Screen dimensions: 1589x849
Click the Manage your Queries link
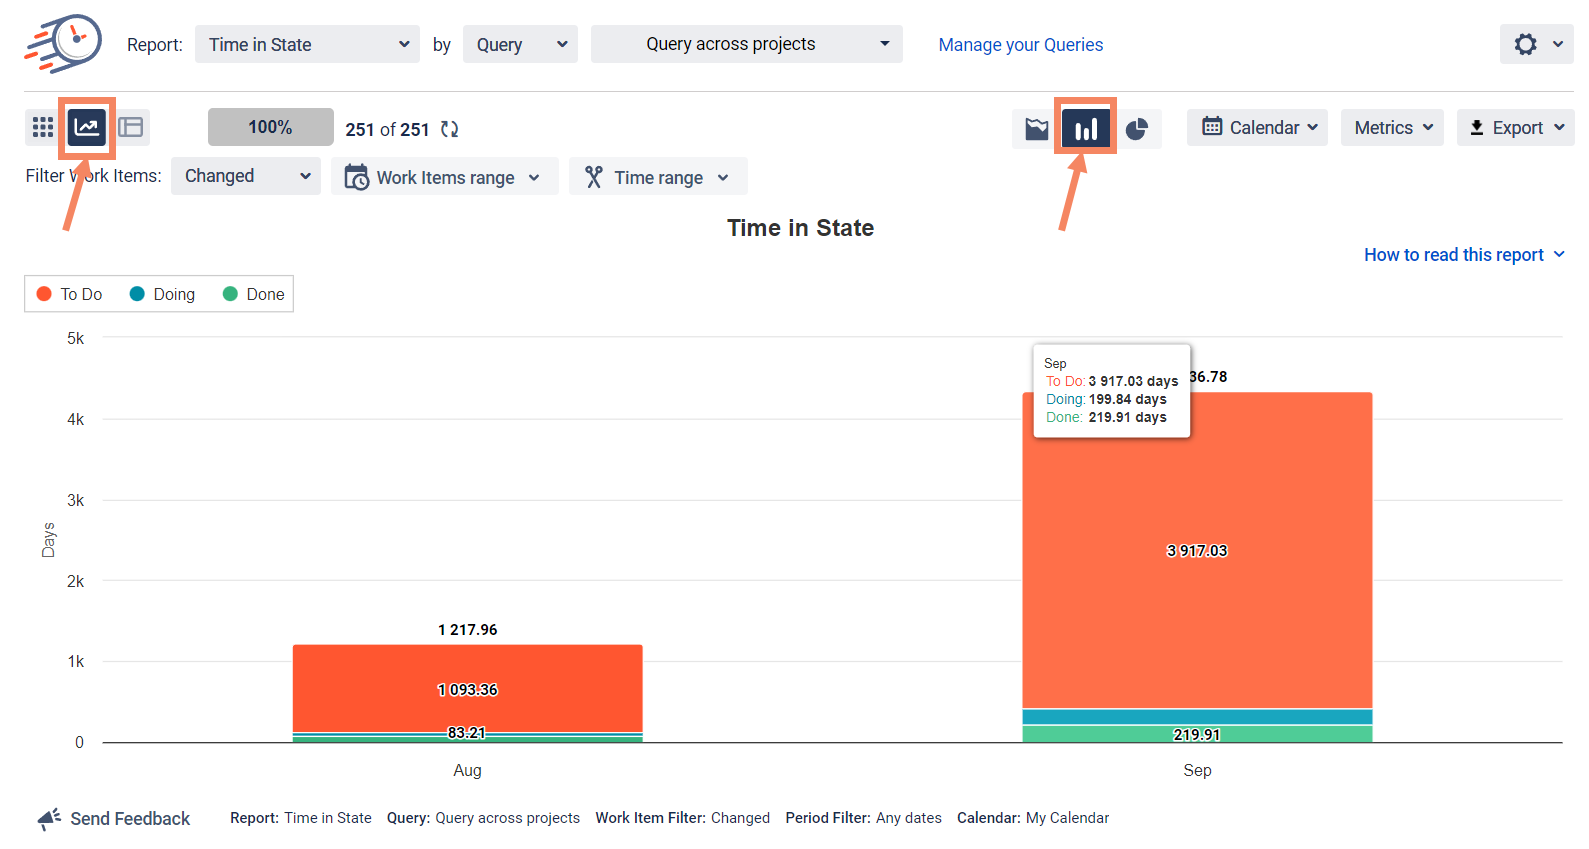(1020, 45)
